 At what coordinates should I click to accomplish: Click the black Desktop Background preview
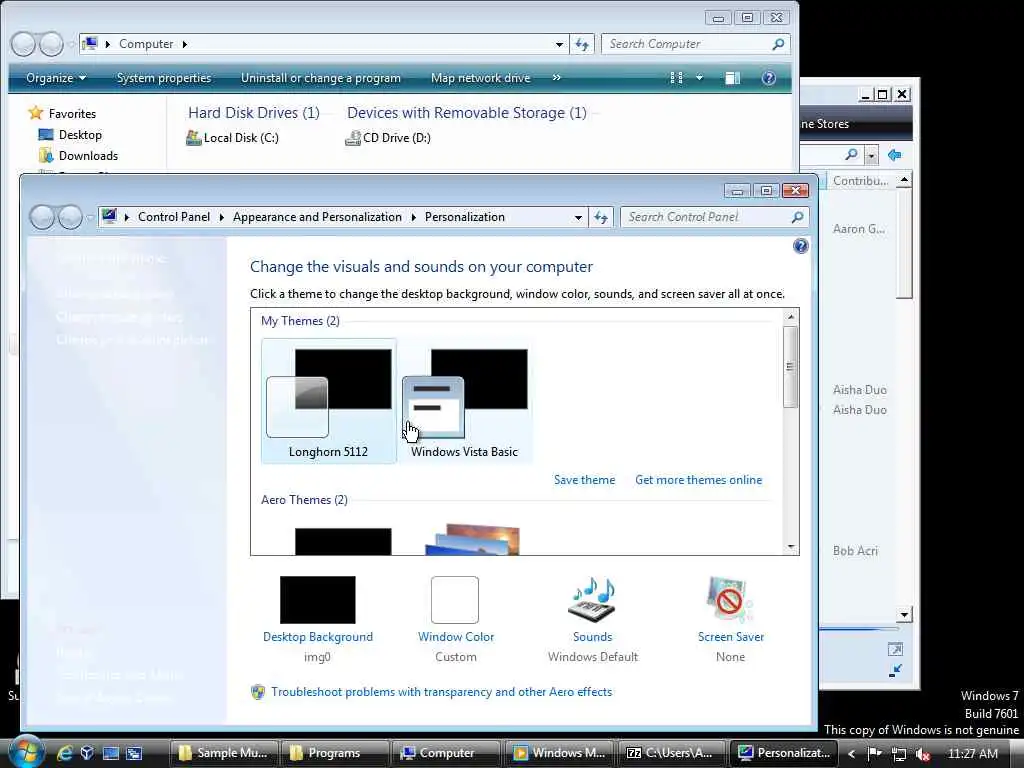tap(317, 600)
